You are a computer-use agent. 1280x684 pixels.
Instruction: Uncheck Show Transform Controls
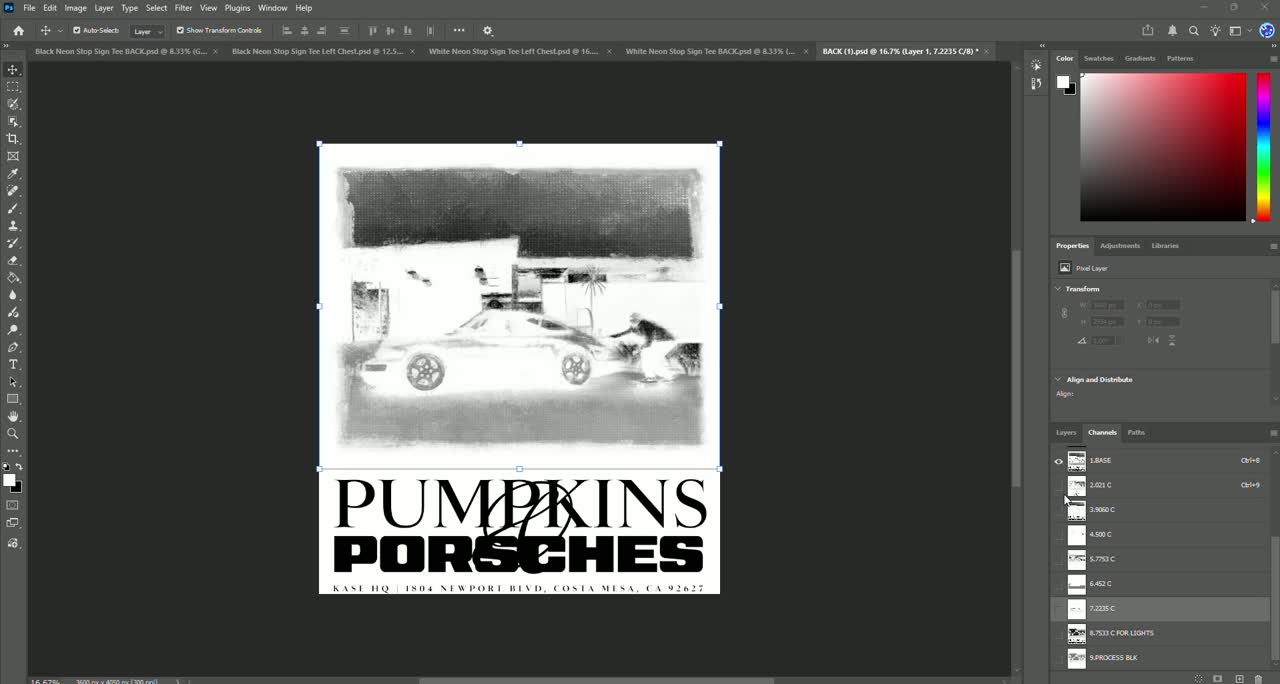coord(180,31)
